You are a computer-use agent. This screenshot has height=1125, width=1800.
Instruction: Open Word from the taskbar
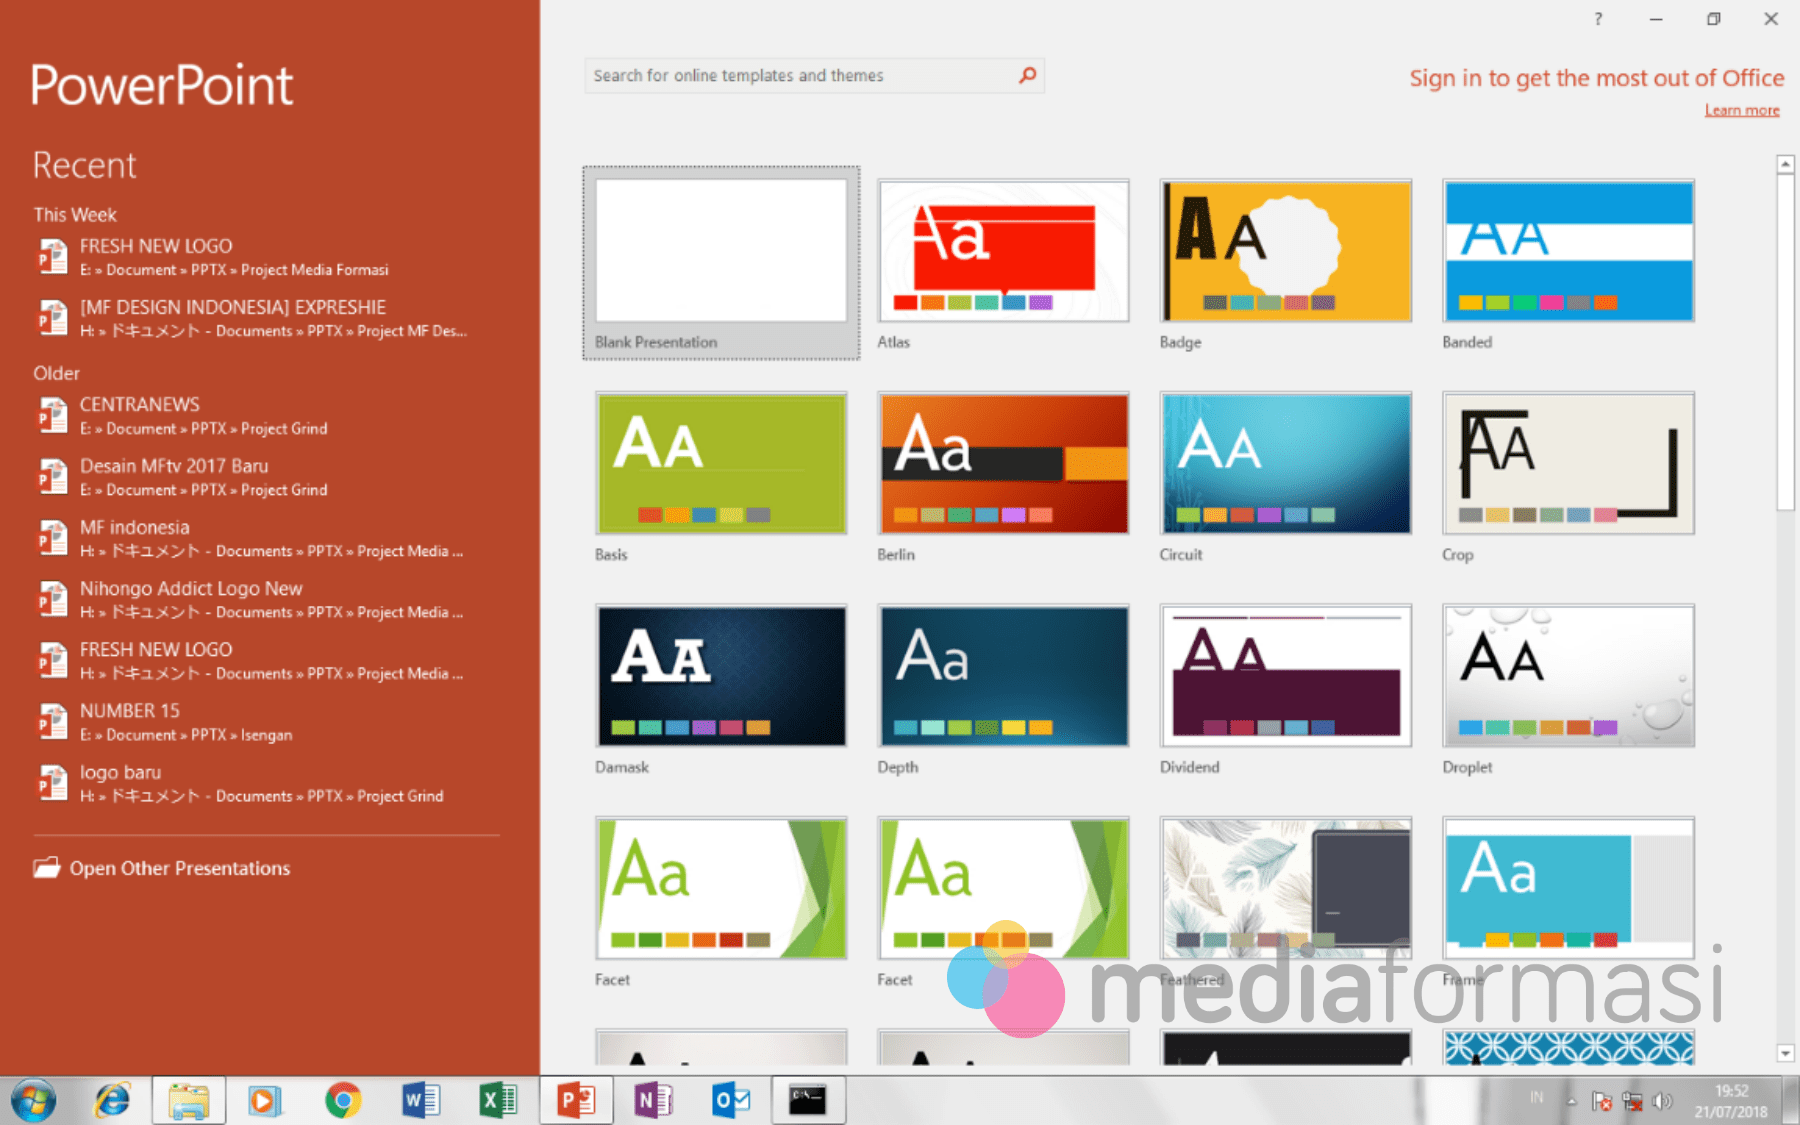click(421, 1101)
